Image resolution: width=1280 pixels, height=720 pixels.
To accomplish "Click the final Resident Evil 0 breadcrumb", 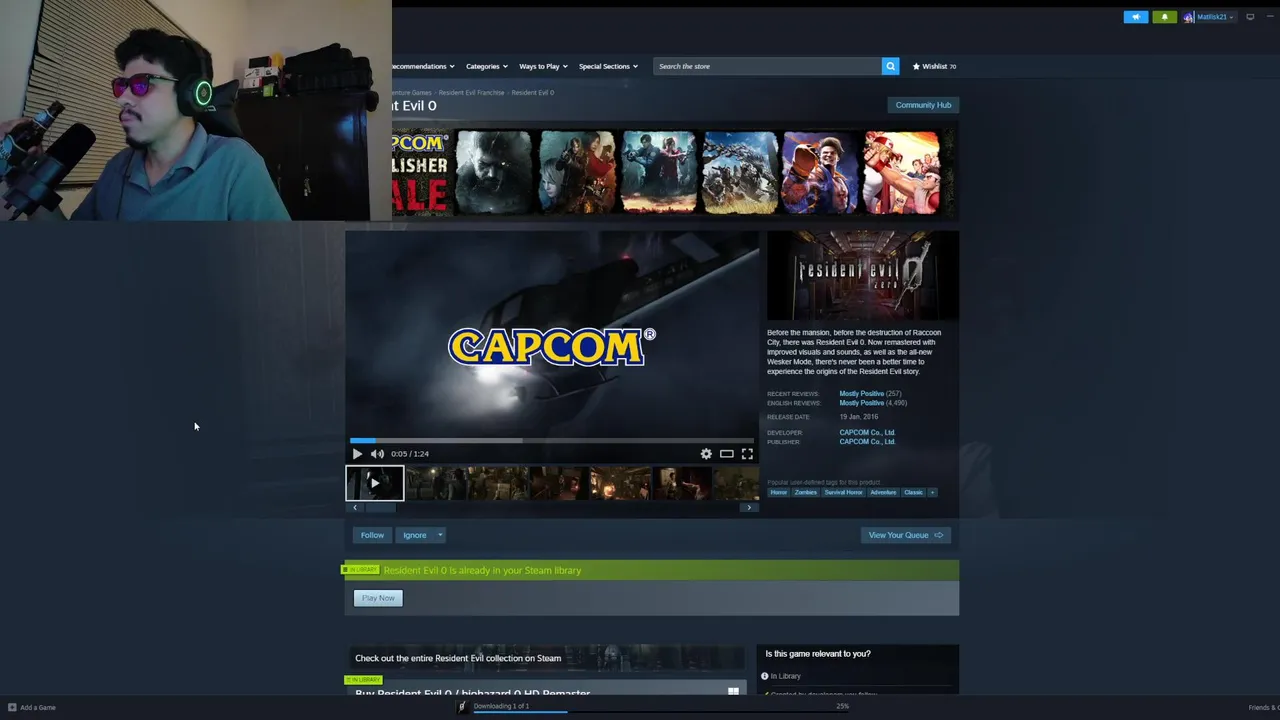I will pos(533,93).
